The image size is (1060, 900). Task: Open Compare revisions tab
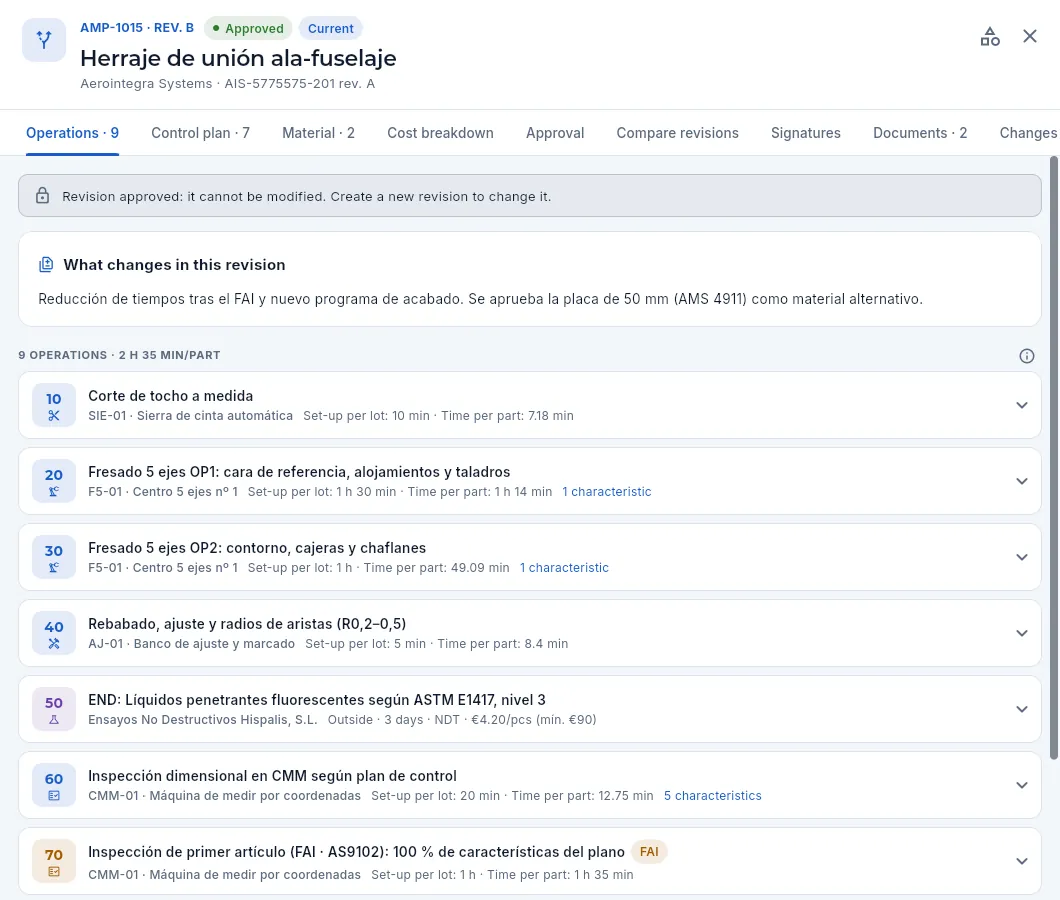677,133
